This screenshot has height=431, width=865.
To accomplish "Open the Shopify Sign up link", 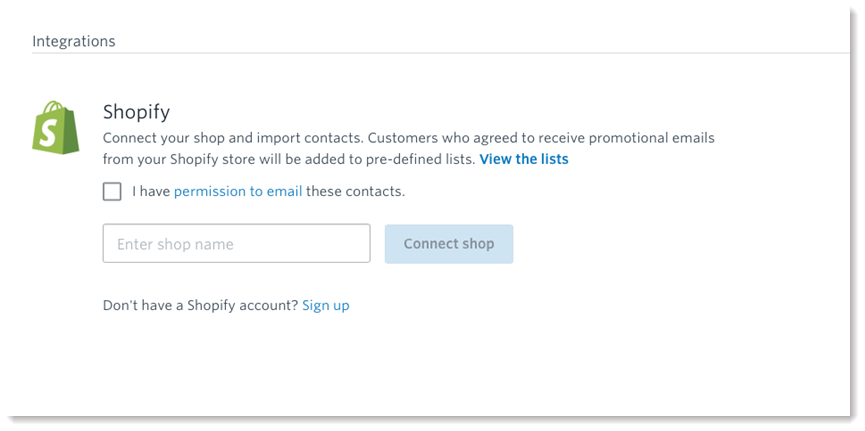I will [325, 306].
